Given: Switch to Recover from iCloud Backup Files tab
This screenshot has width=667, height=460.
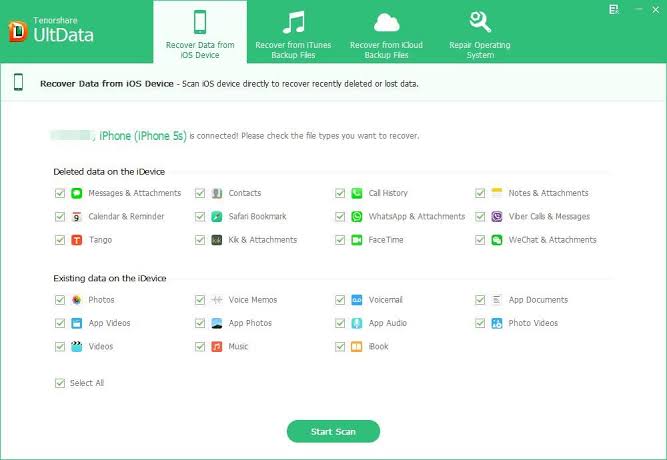Looking at the screenshot, I should click(386, 32).
